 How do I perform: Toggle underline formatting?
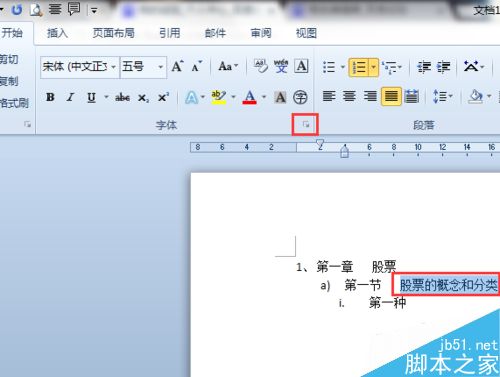(x=91, y=97)
